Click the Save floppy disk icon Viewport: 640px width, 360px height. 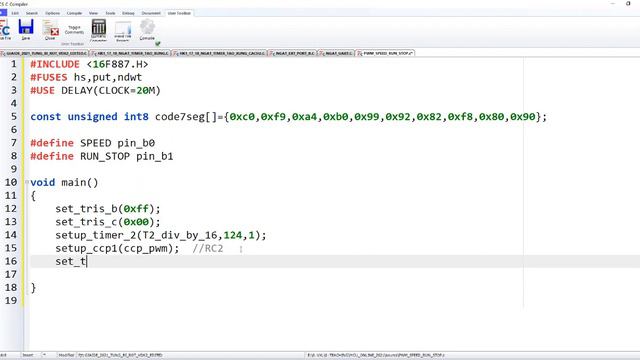click(x=26, y=29)
